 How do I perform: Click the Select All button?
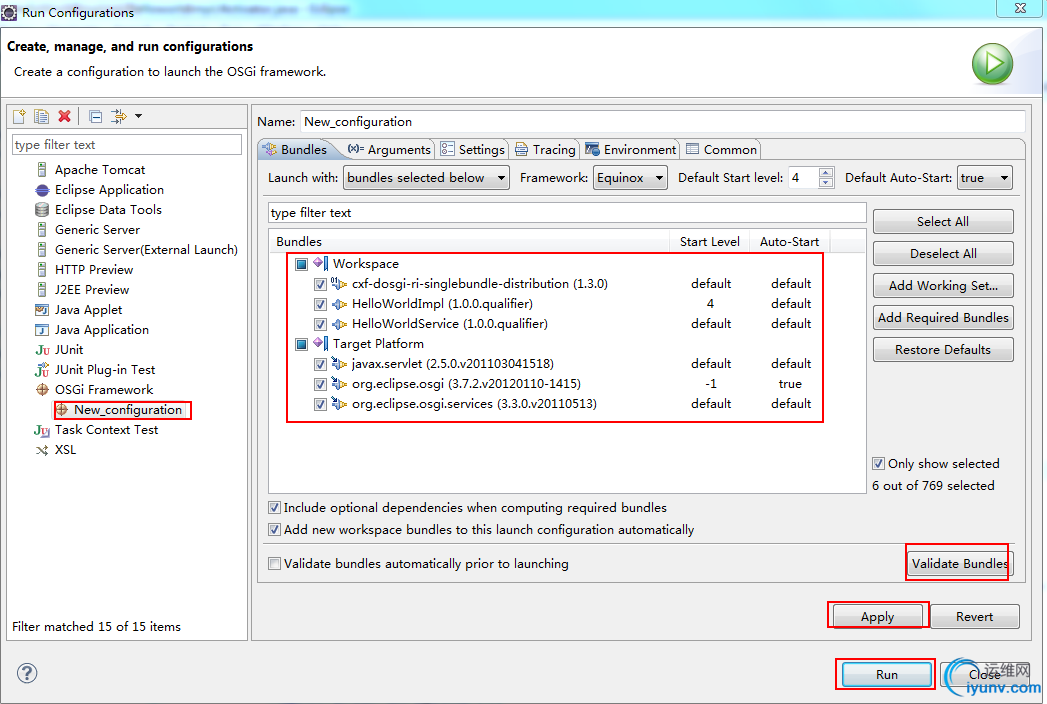(x=943, y=222)
